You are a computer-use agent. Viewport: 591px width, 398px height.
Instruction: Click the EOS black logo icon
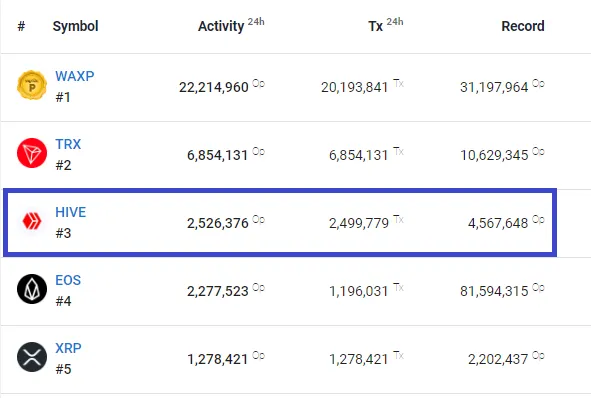[x=32, y=289]
